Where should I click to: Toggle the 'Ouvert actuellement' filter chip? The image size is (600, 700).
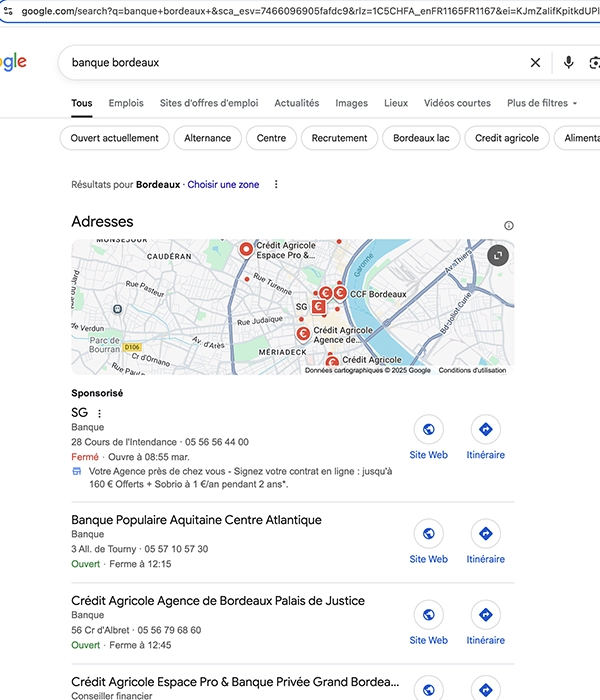(x=115, y=138)
